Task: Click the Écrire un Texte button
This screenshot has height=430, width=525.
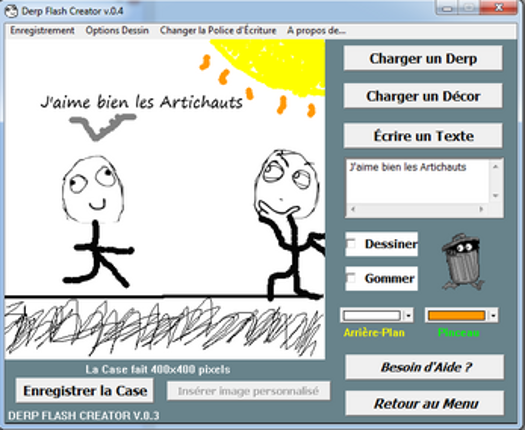Action: pos(423,136)
